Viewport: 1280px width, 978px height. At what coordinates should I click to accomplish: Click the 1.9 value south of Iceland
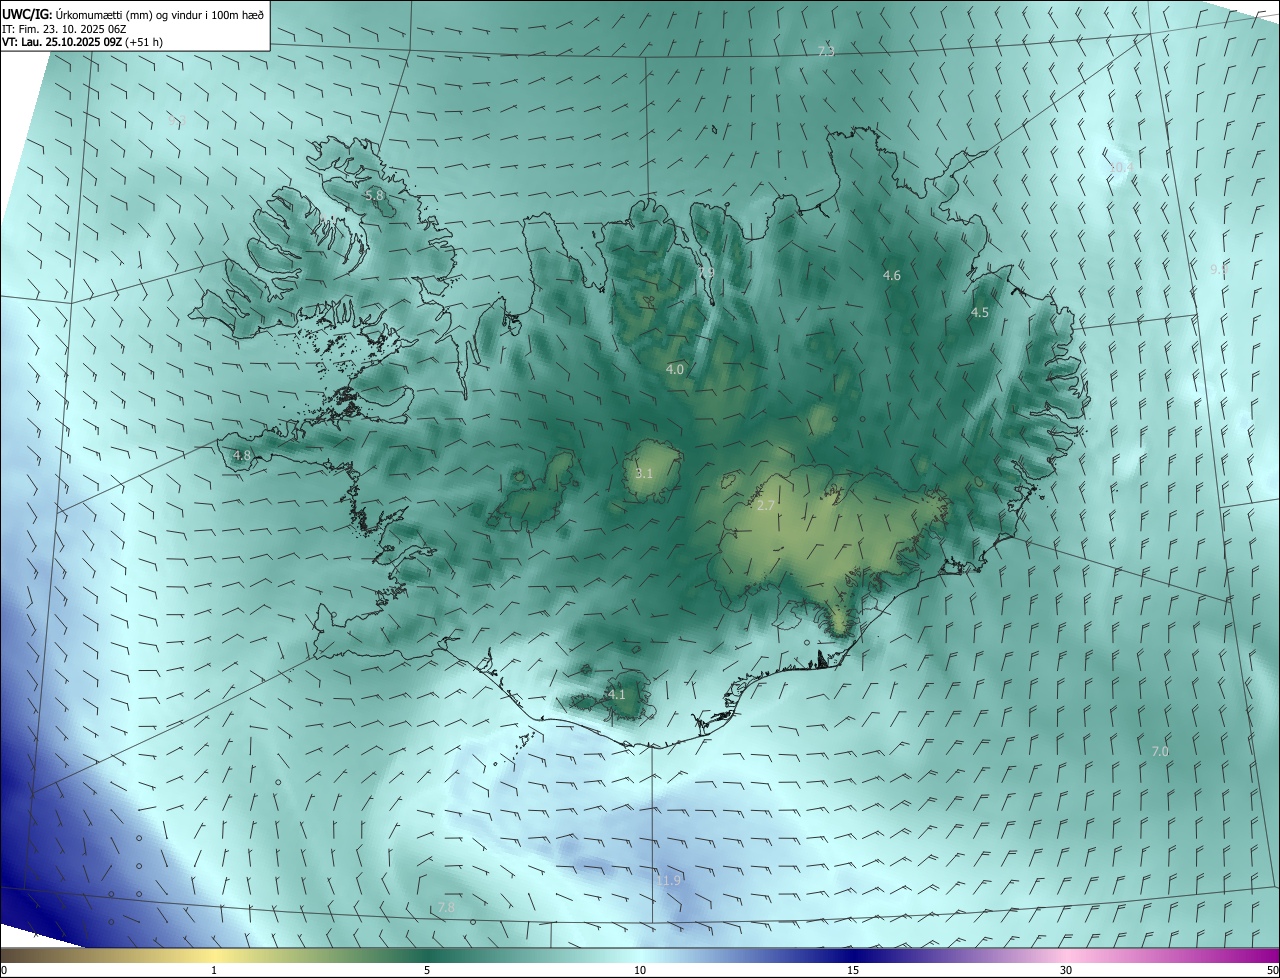pyautogui.click(x=671, y=880)
